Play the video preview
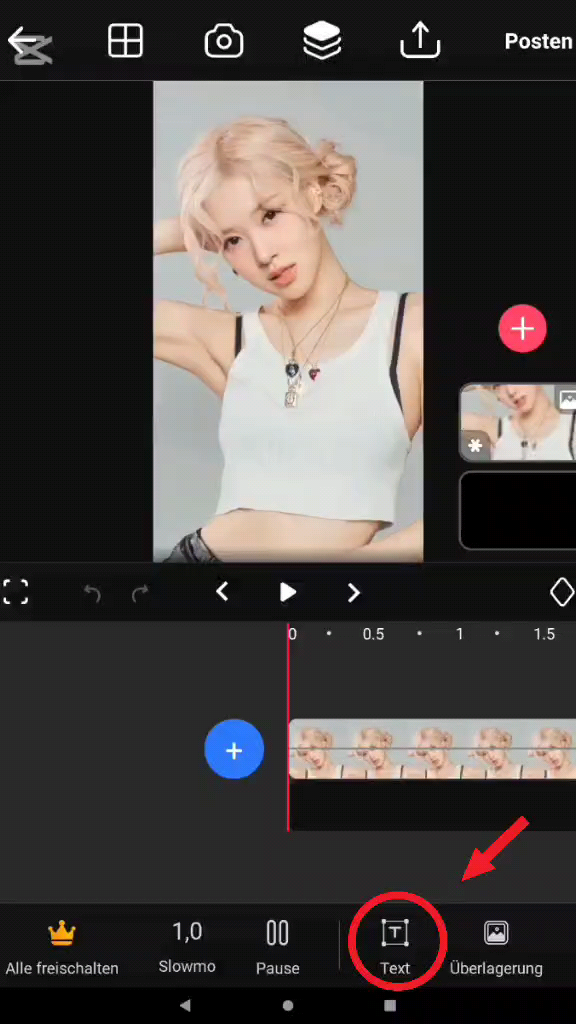Viewport: 576px width, 1024px height. tap(288, 592)
